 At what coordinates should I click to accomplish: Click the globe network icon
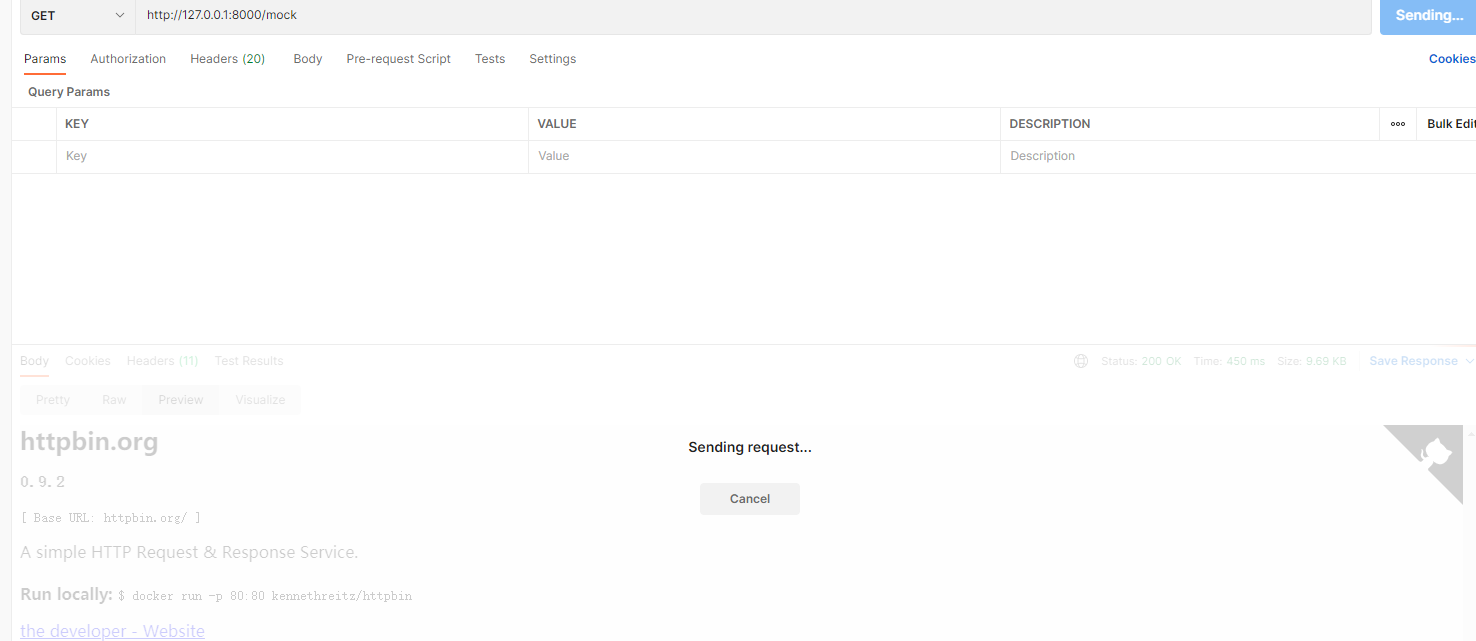click(x=1081, y=361)
